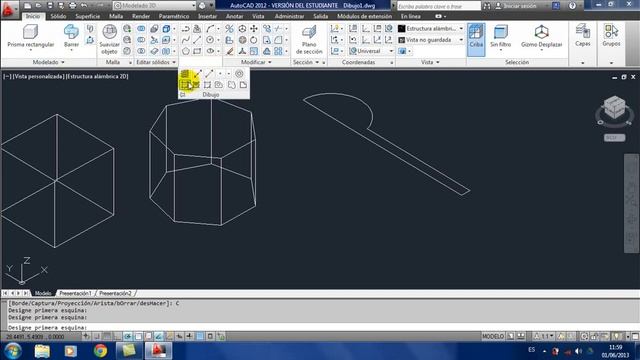This screenshot has height=360, width=640.
Task: Select the polygon draw tool
Action: pos(186,51)
